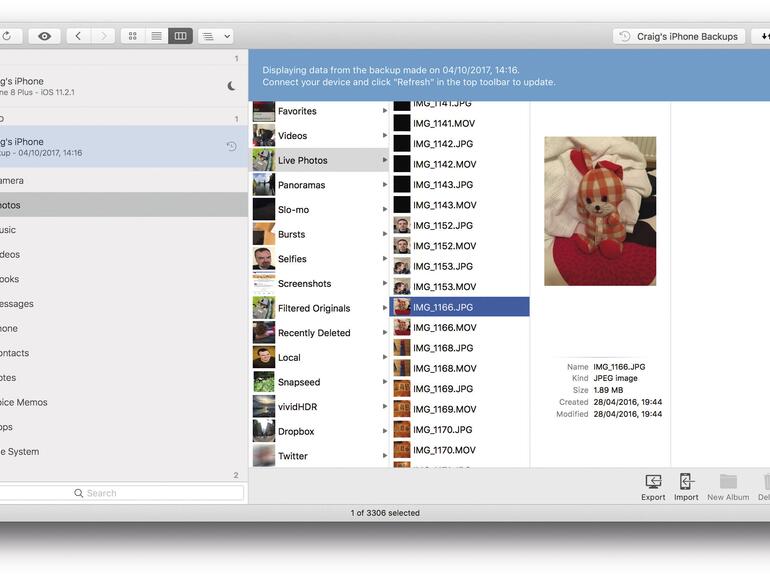Select file IMG_1141.MOV
Screen dimensions: 770x578
coord(460,123)
